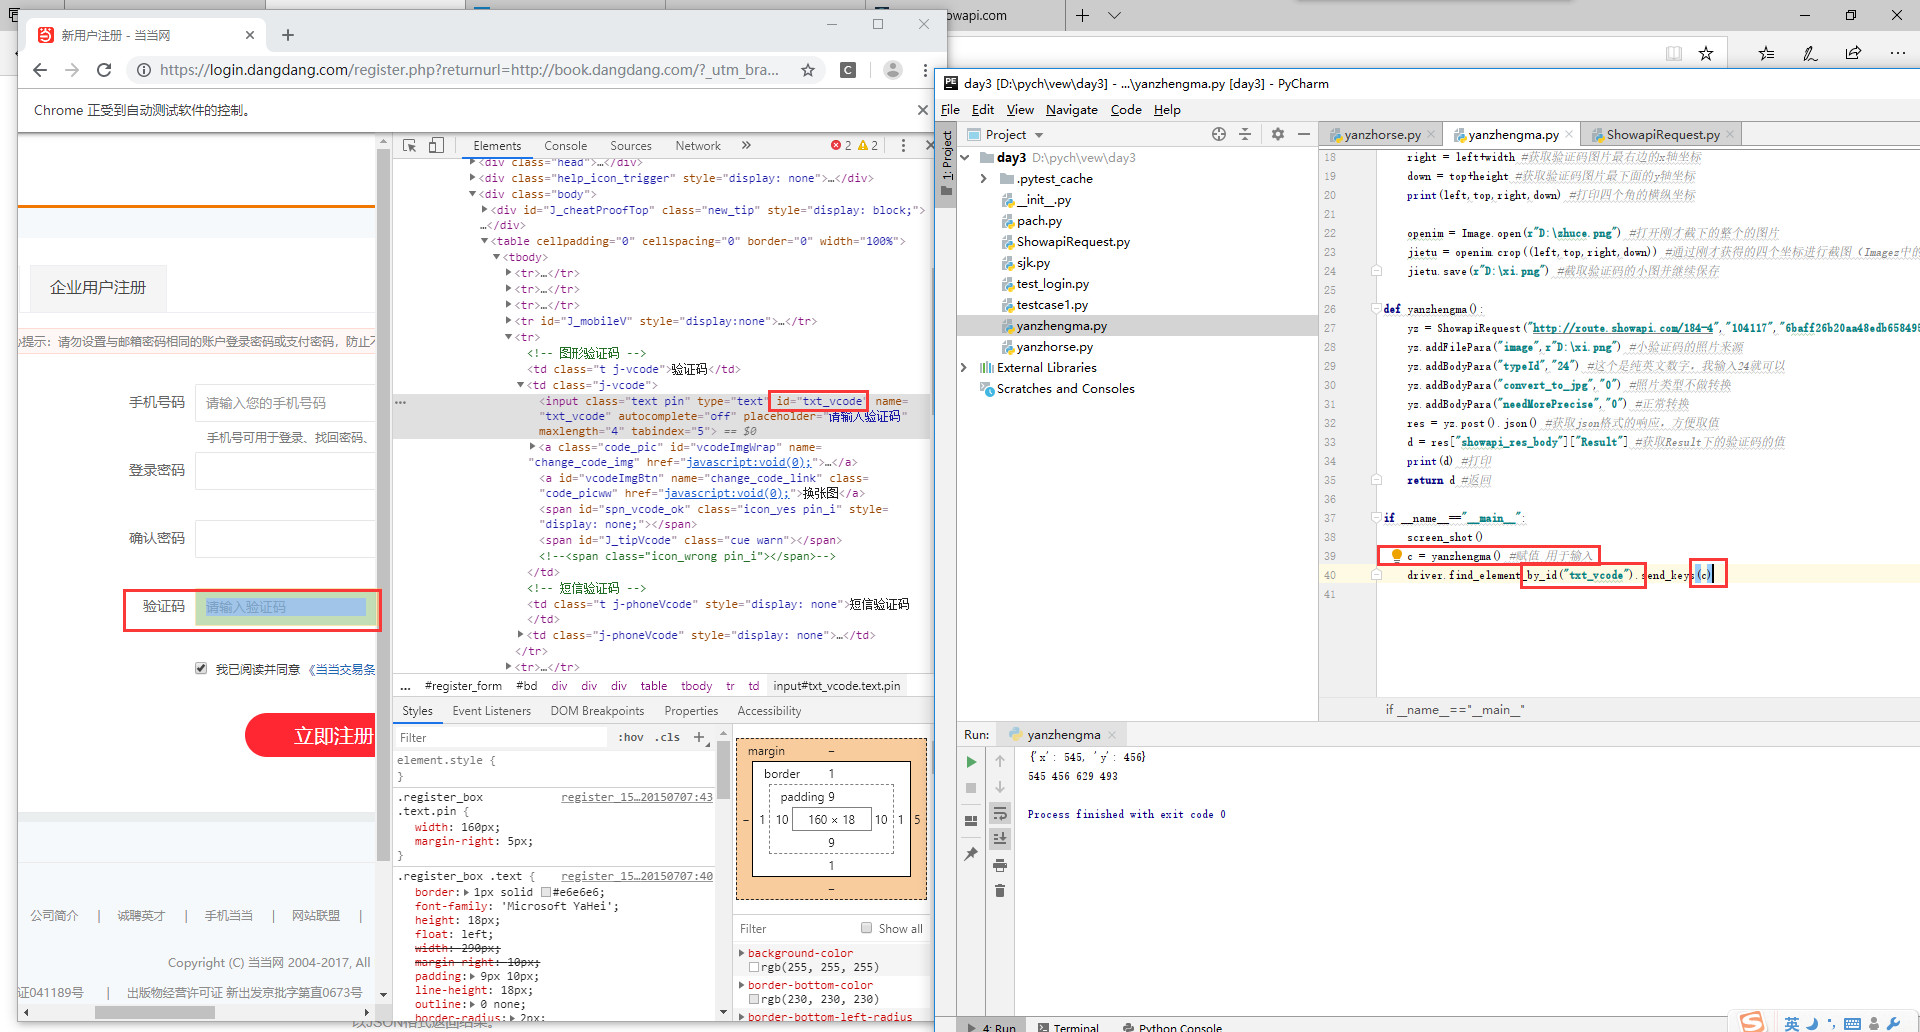Open PyCharm Navigate menu
The image size is (1920, 1032).
click(x=1072, y=109)
